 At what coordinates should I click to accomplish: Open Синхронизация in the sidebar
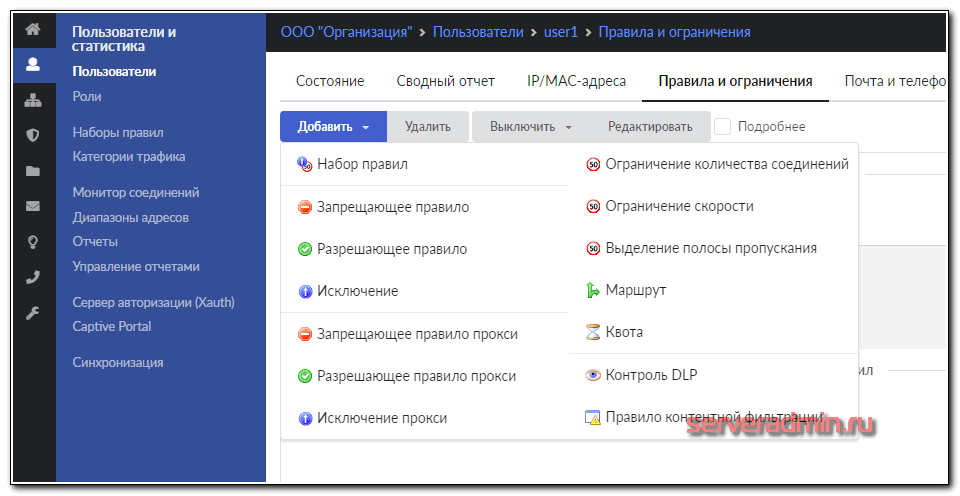tap(118, 362)
